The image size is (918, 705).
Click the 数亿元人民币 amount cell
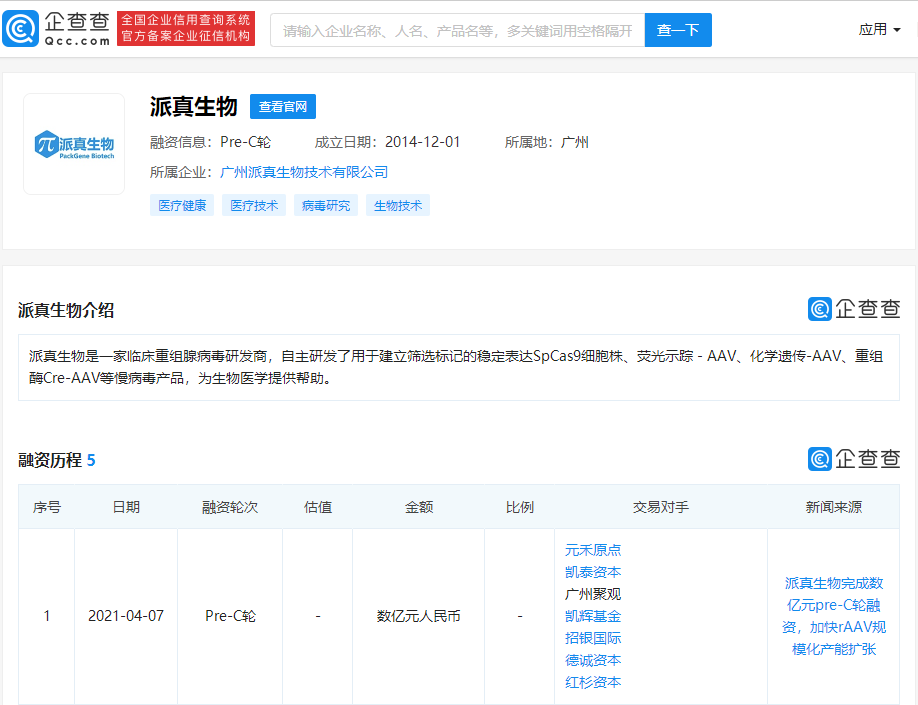(x=419, y=616)
